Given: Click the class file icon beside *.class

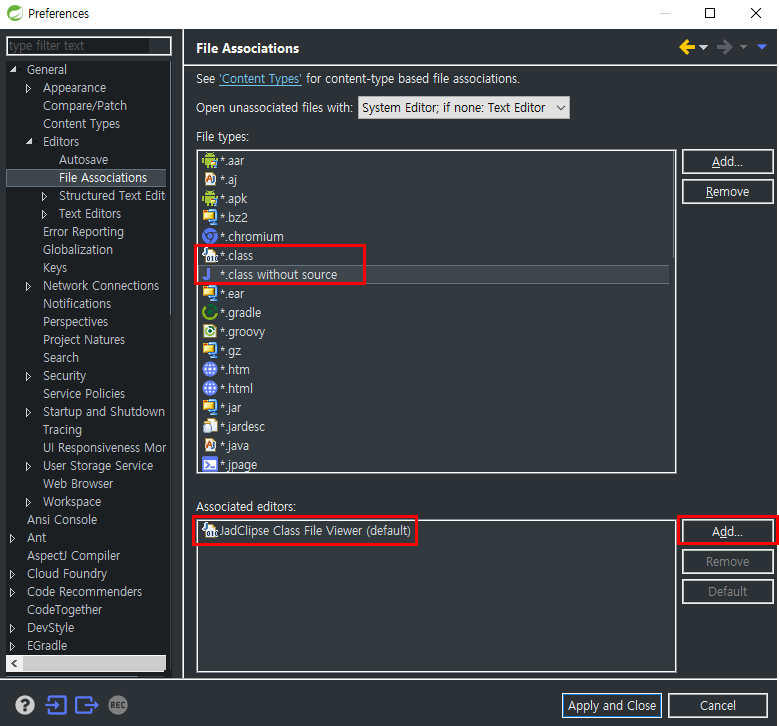Looking at the screenshot, I should (210, 255).
